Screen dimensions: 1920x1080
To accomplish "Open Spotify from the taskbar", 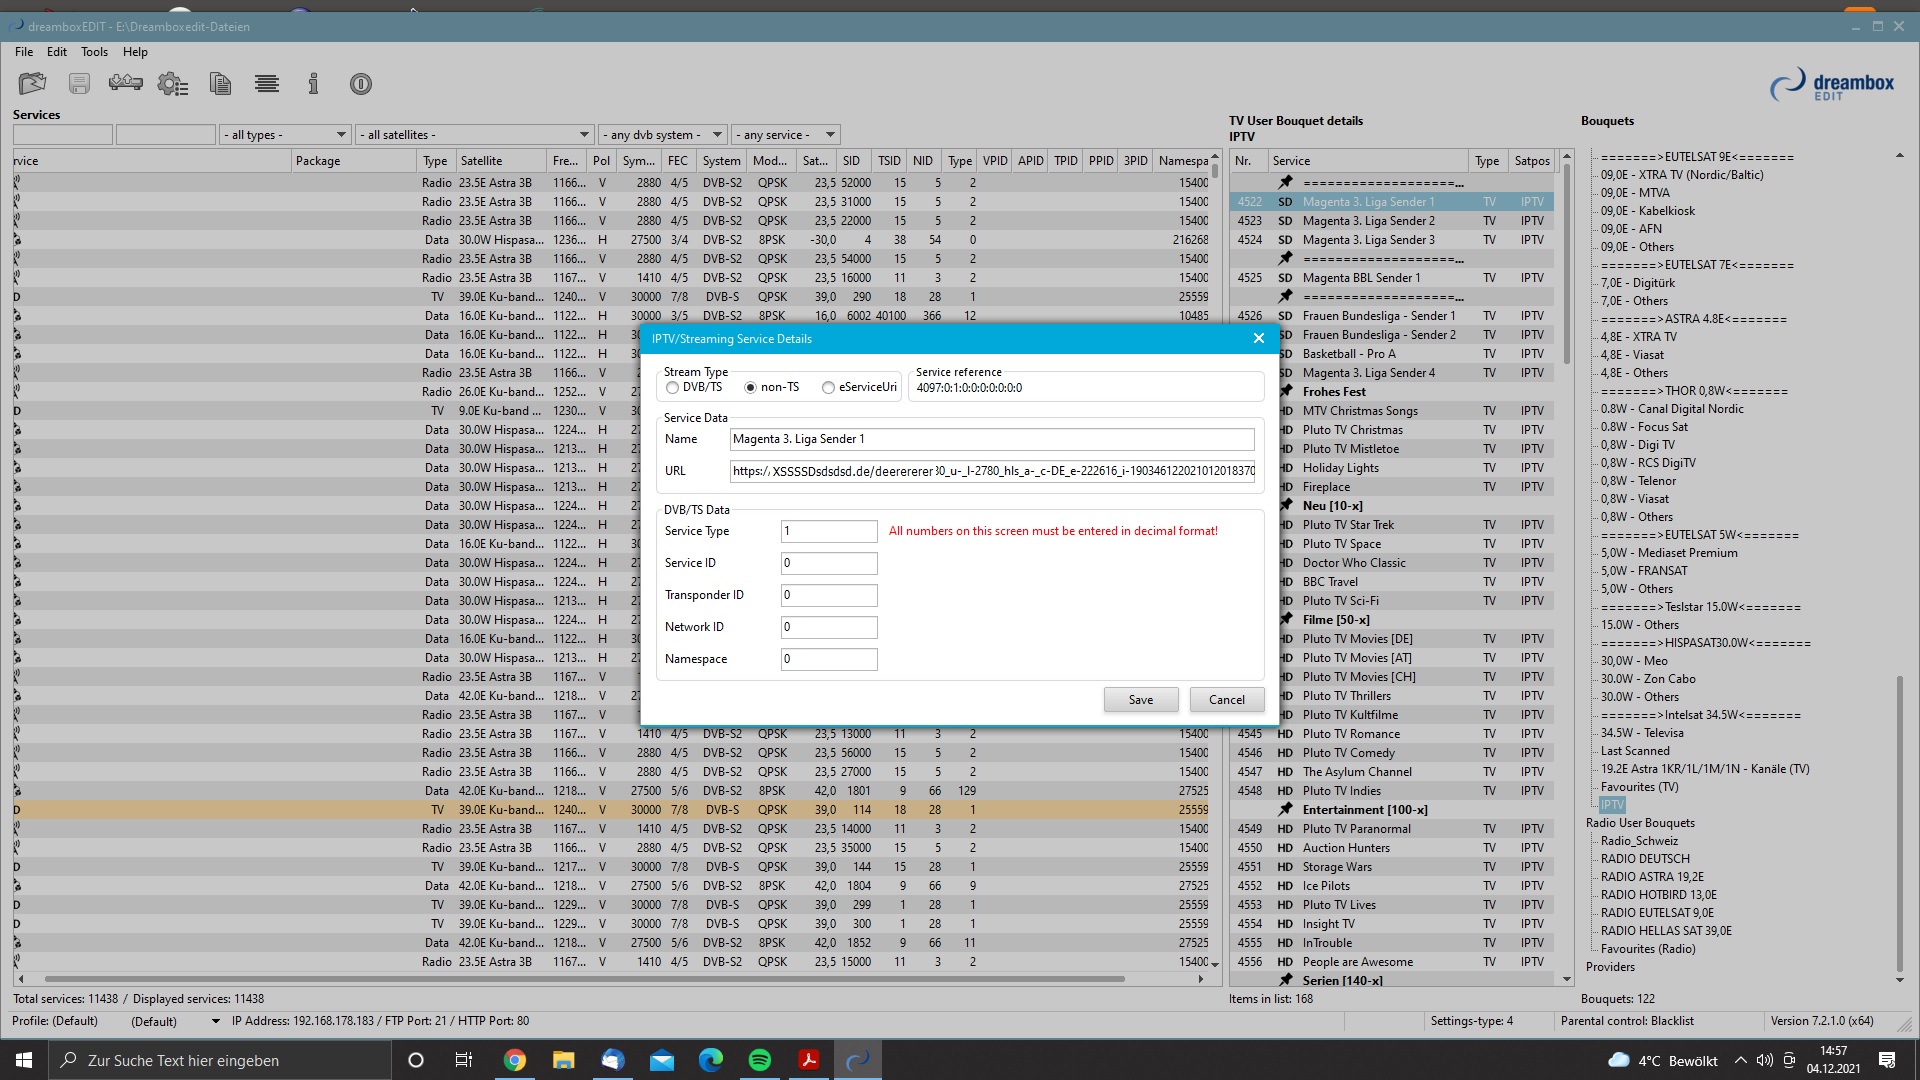I will pyautogui.click(x=760, y=1060).
